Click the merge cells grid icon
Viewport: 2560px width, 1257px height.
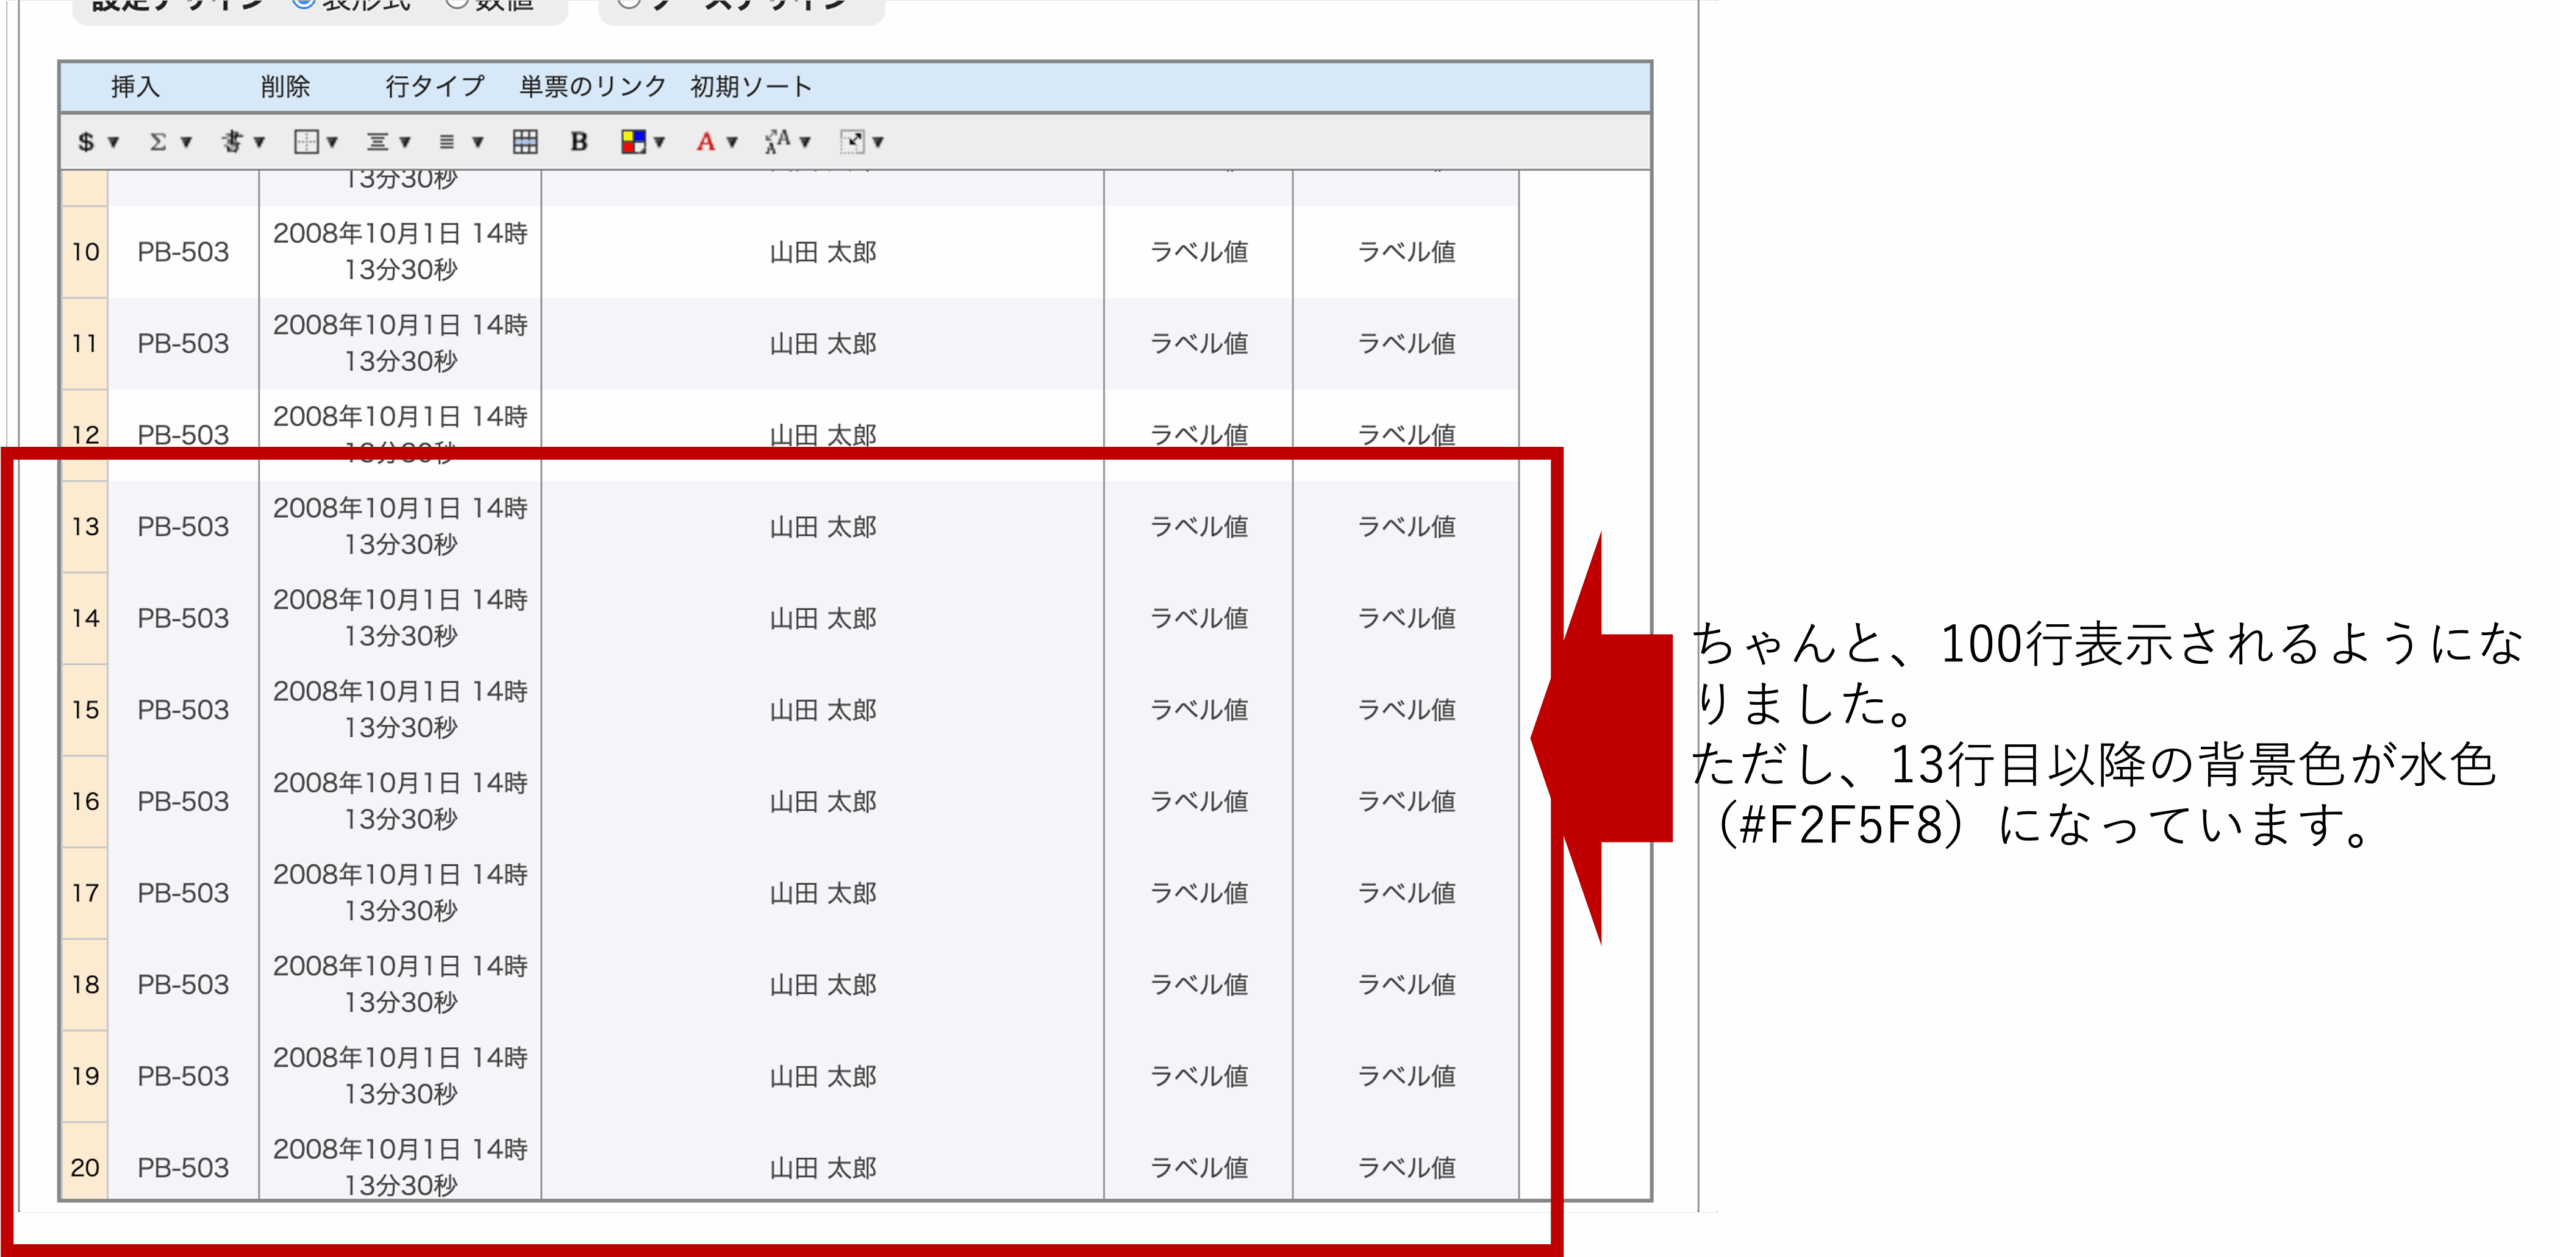click(x=525, y=142)
